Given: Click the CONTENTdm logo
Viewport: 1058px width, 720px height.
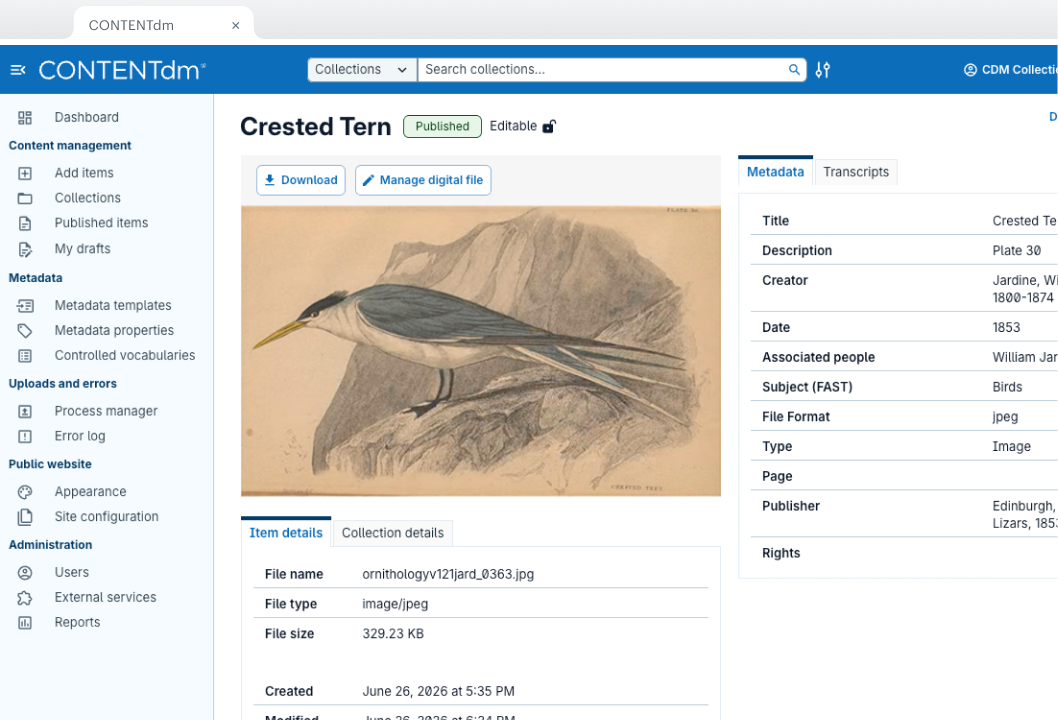Looking at the screenshot, I should click(122, 70).
